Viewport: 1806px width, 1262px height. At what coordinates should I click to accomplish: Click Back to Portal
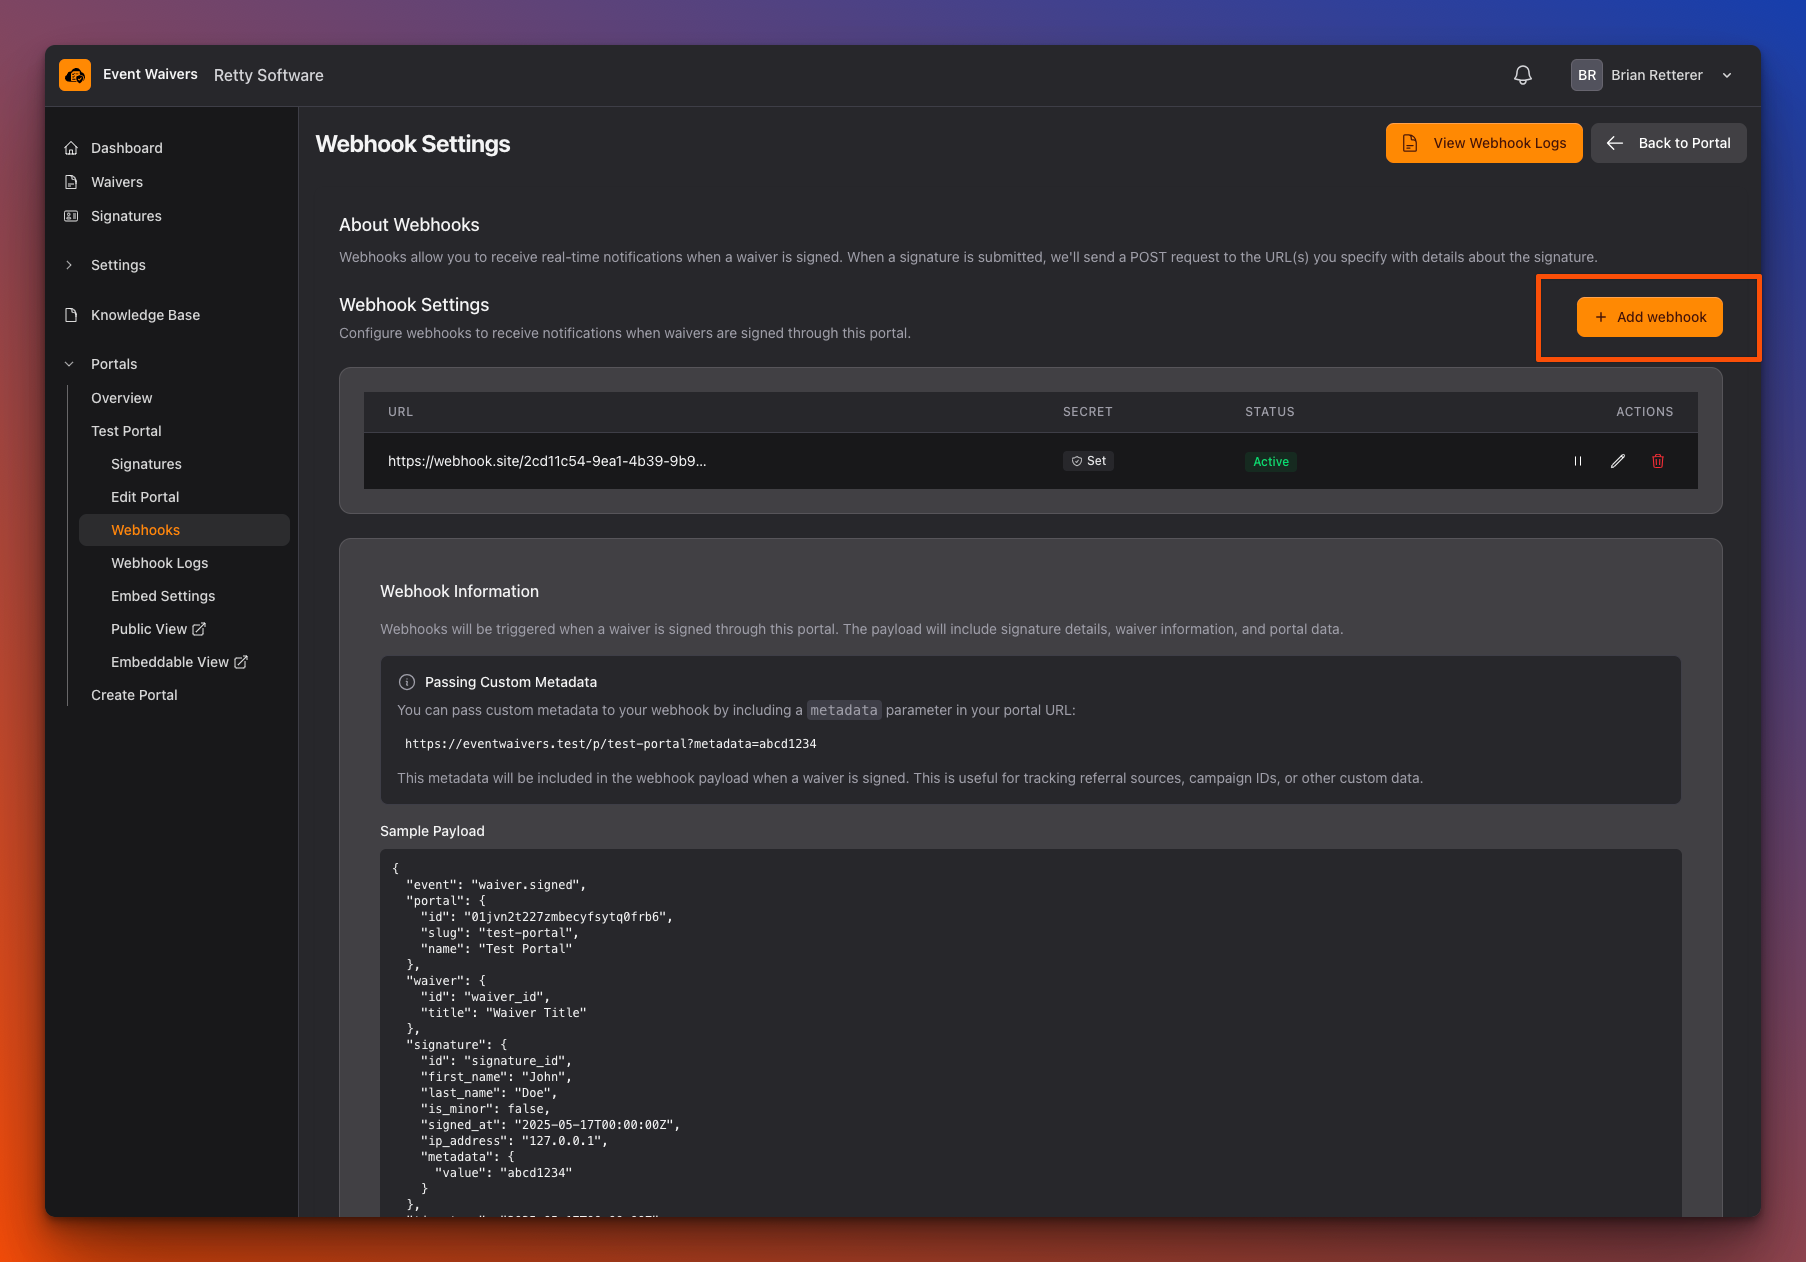1668,143
